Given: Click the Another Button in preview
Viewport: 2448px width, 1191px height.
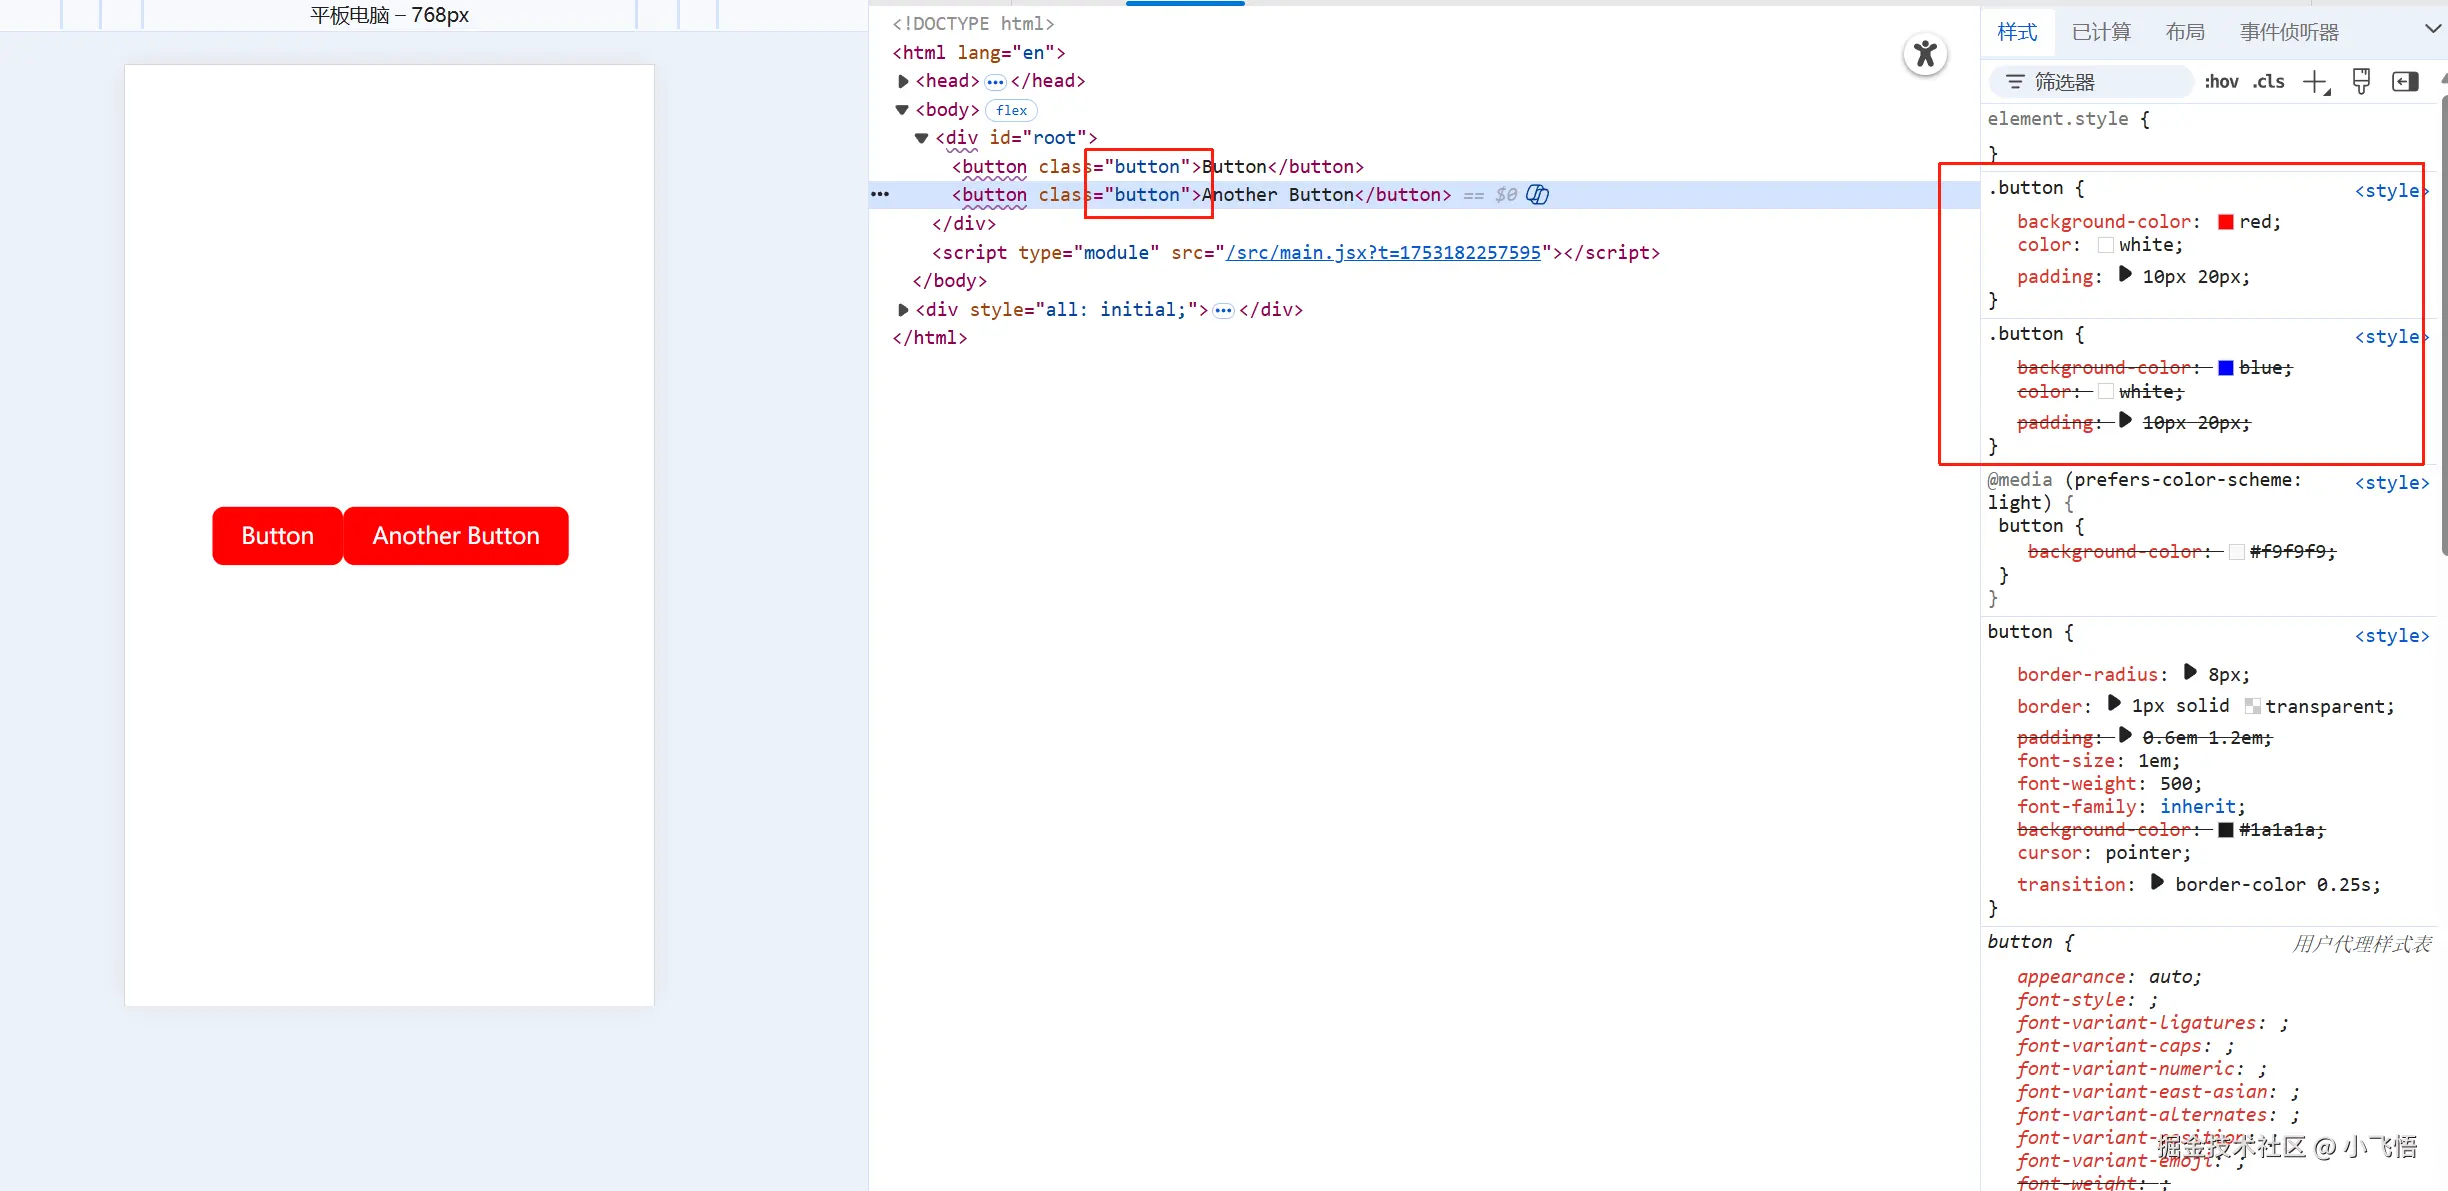Looking at the screenshot, I should point(456,536).
